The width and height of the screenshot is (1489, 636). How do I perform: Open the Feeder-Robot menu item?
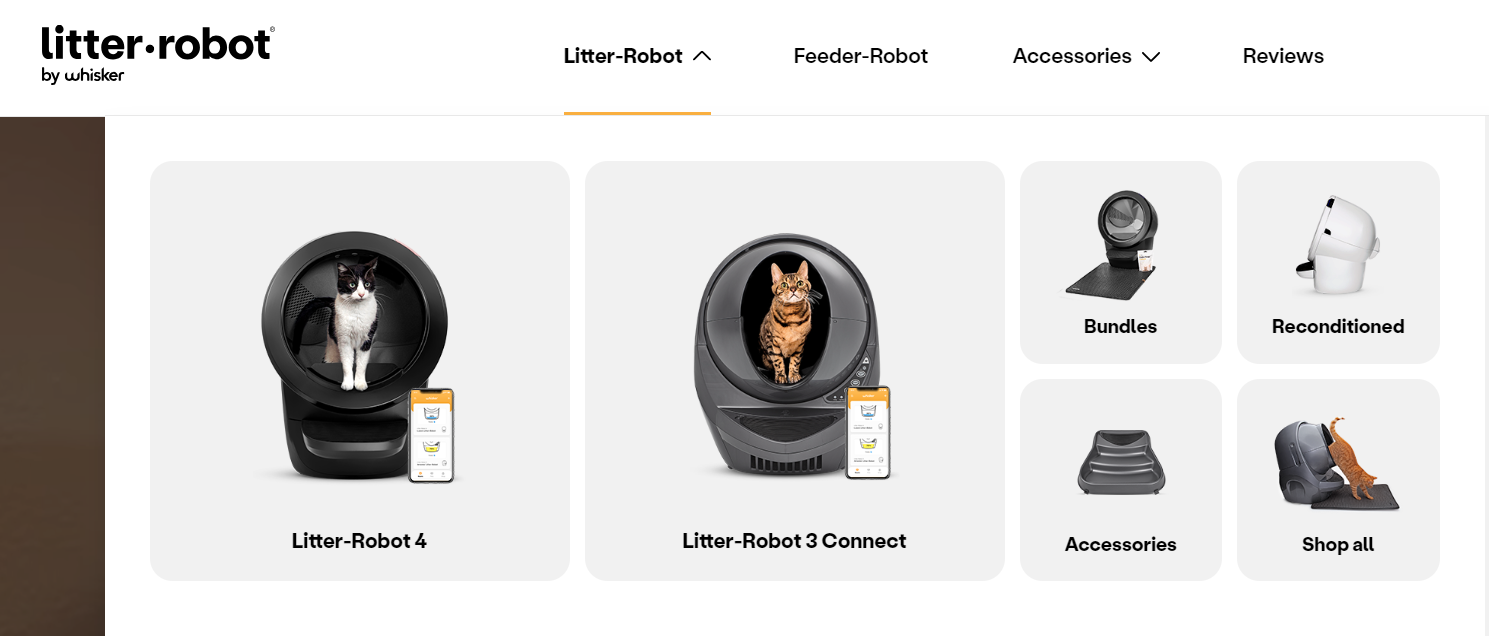[x=861, y=56]
